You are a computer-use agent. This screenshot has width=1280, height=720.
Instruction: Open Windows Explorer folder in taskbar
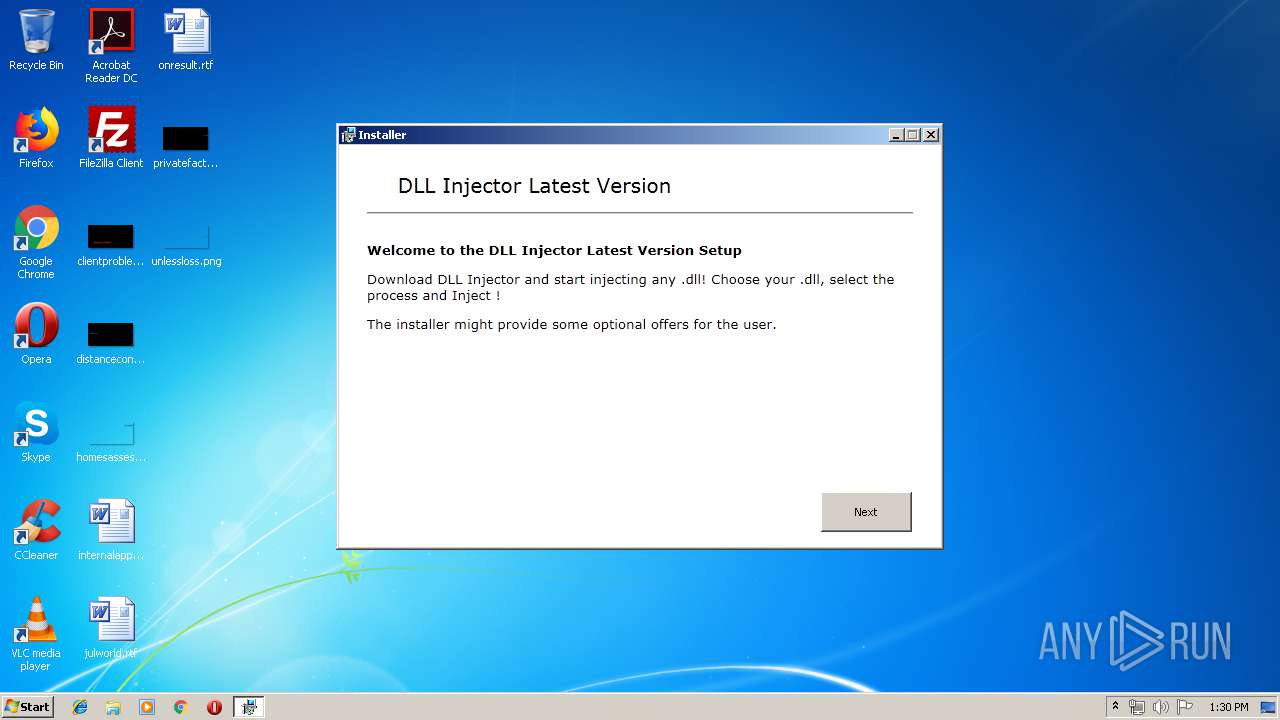click(113, 707)
